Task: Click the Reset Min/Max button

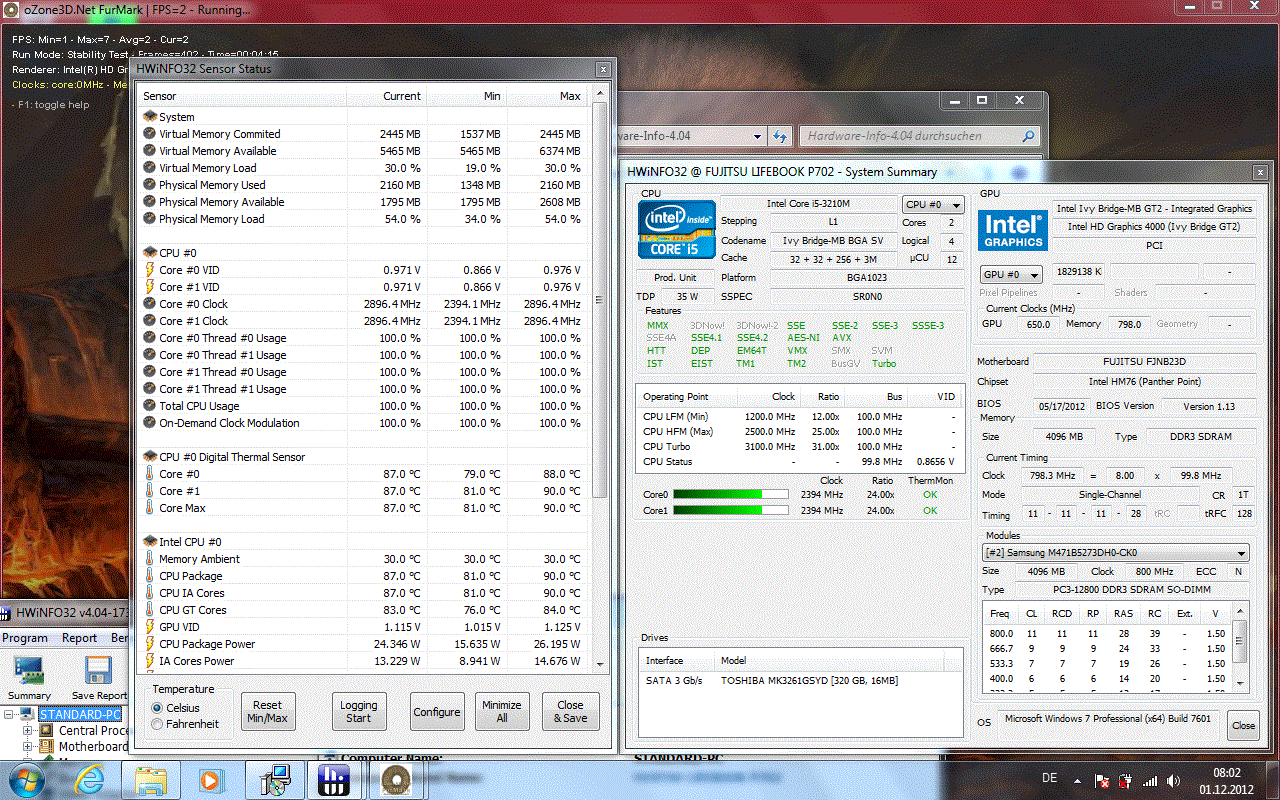Action: pyautogui.click(x=268, y=712)
